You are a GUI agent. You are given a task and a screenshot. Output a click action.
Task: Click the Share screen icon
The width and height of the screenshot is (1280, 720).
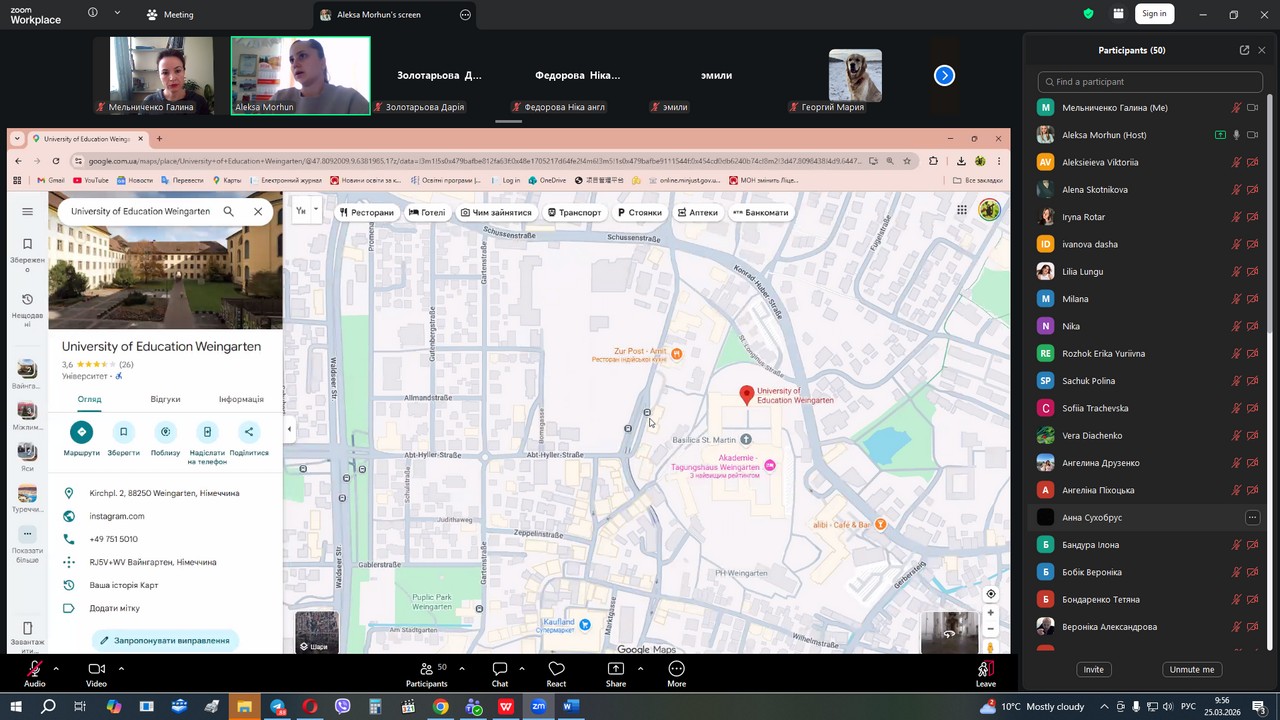pyautogui.click(x=616, y=670)
